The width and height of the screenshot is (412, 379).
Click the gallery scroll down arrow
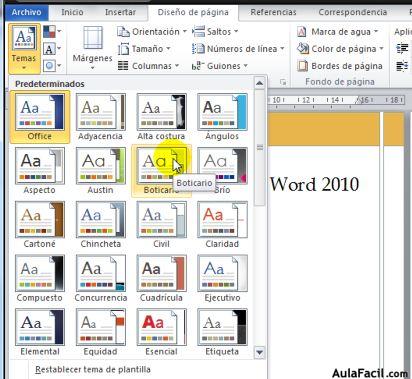259,352
